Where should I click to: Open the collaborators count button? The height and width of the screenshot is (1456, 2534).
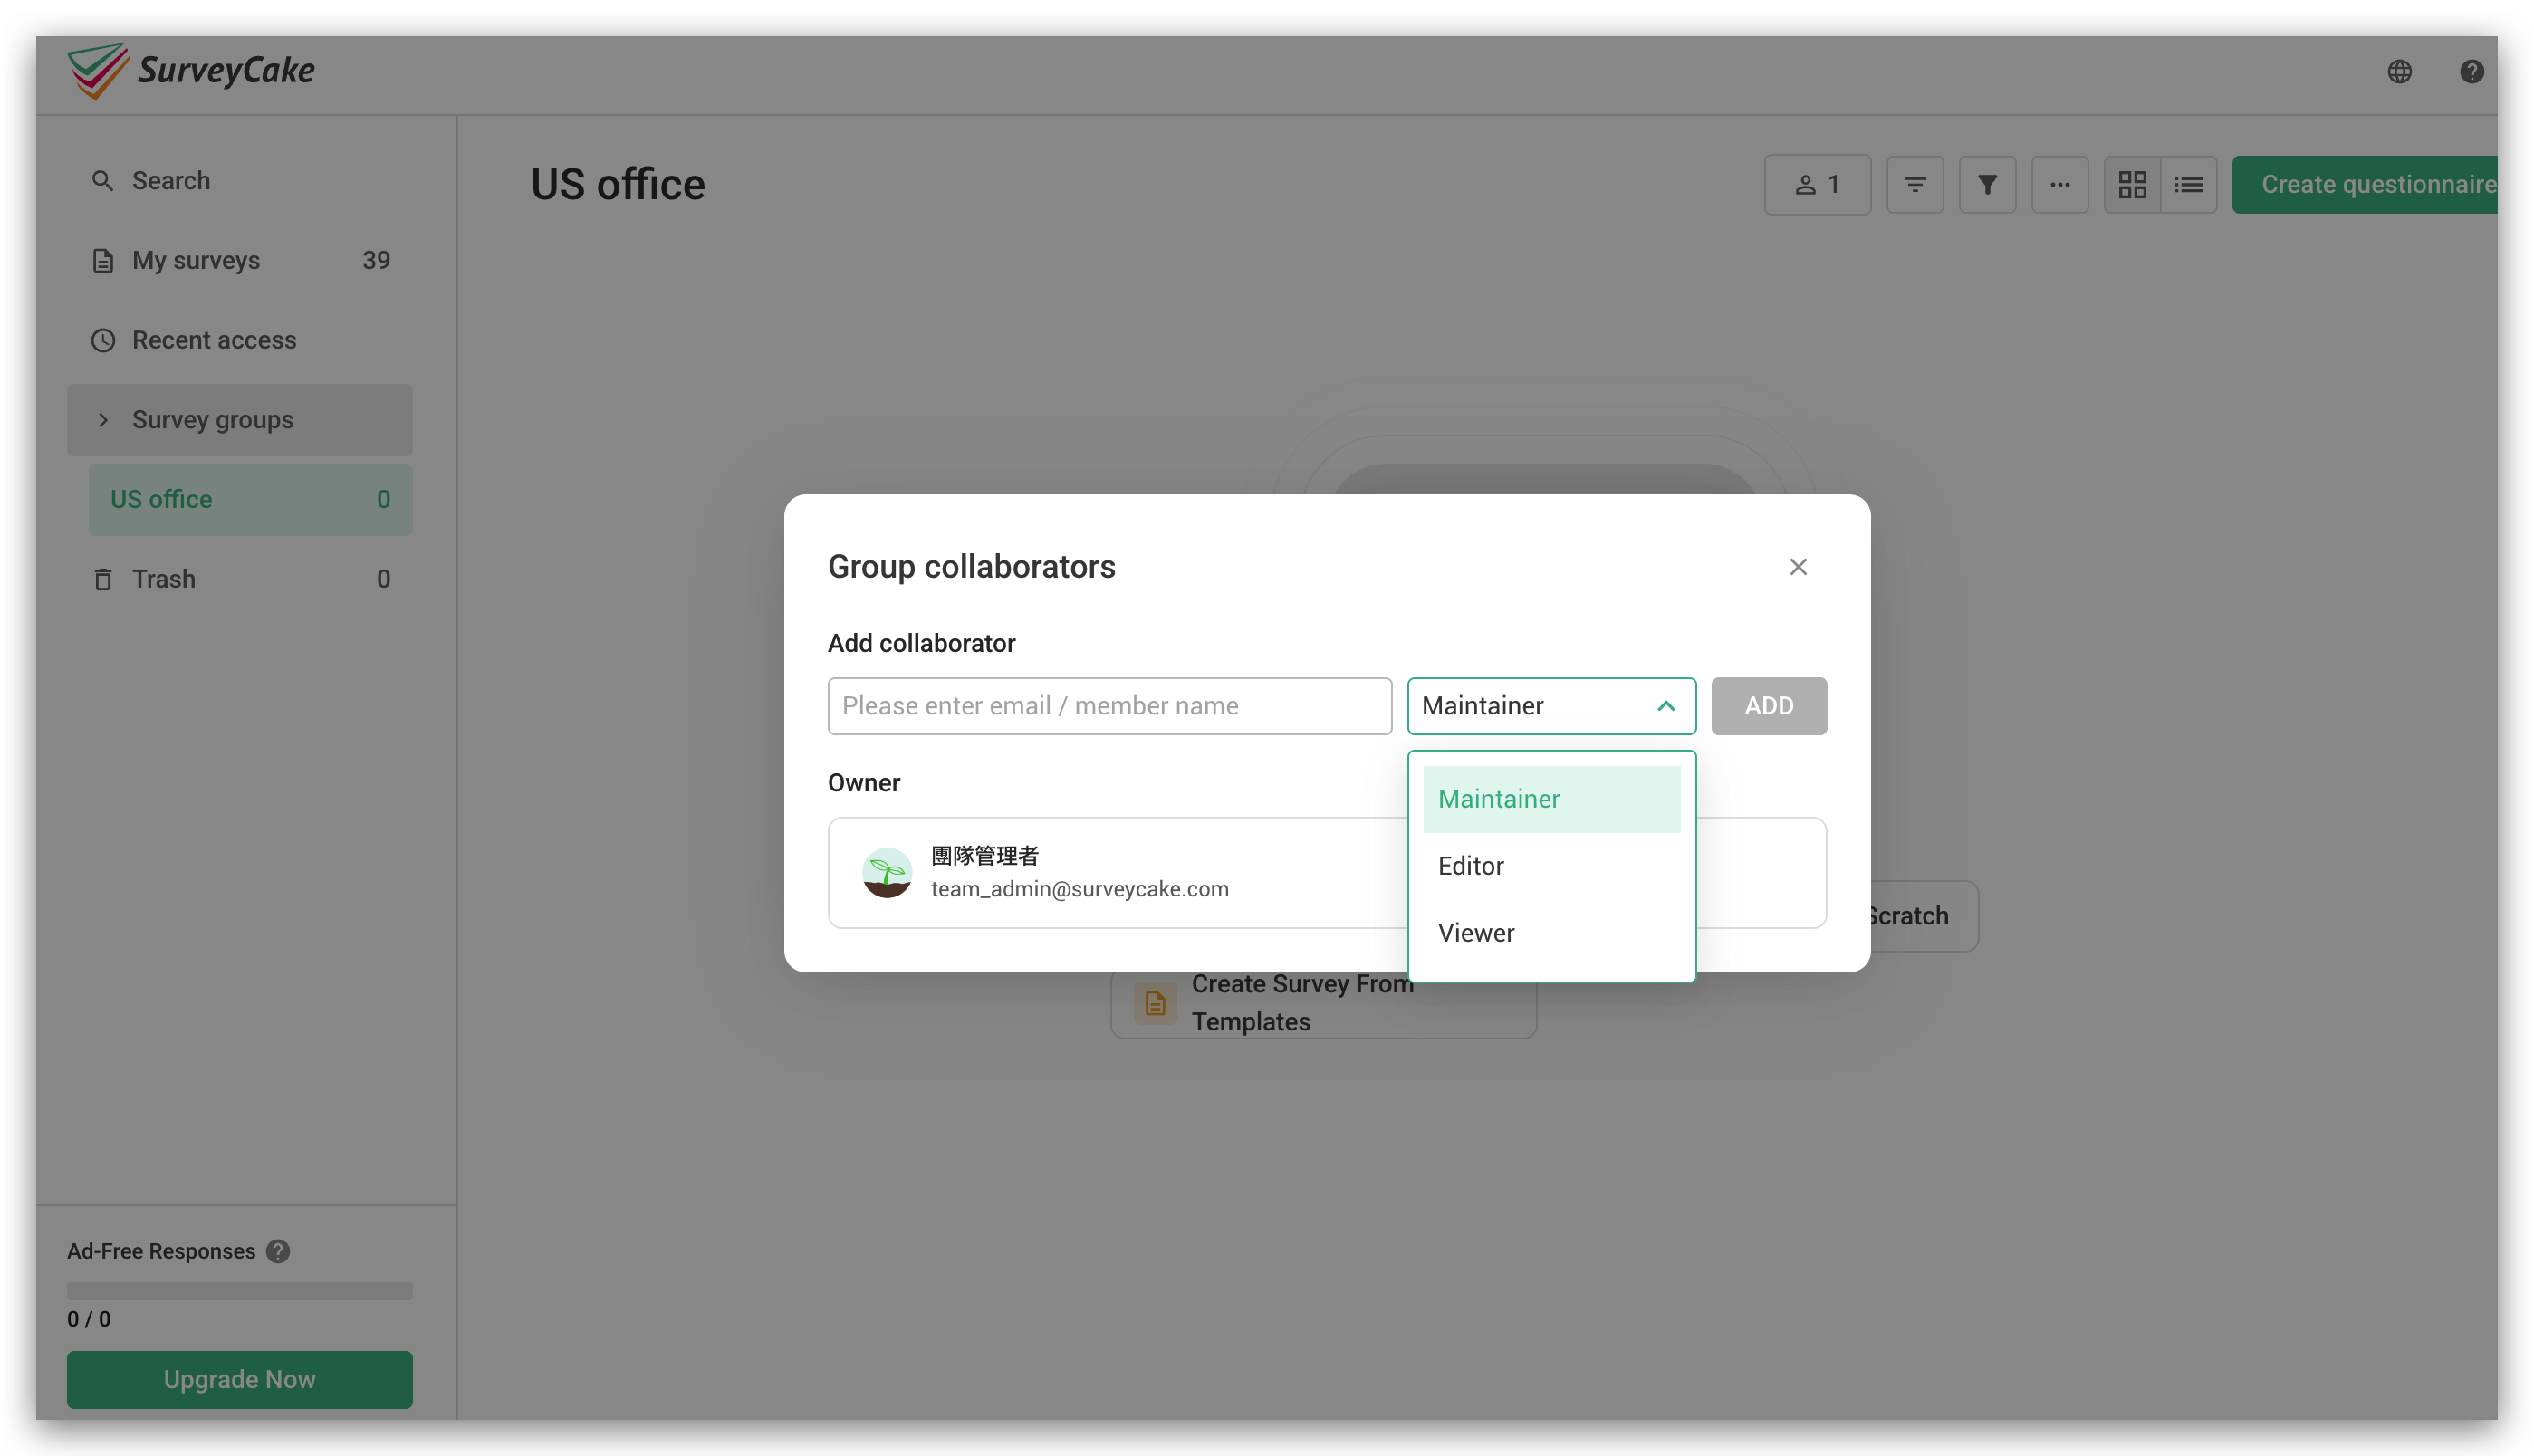(x=1817, y=185)
